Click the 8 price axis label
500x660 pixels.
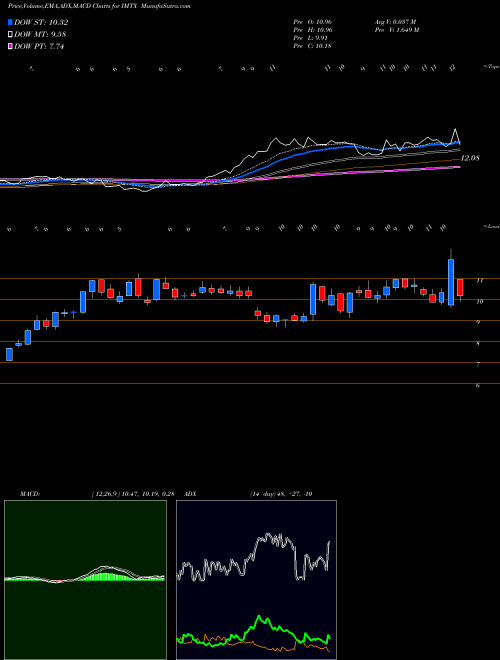click(478, 343)
